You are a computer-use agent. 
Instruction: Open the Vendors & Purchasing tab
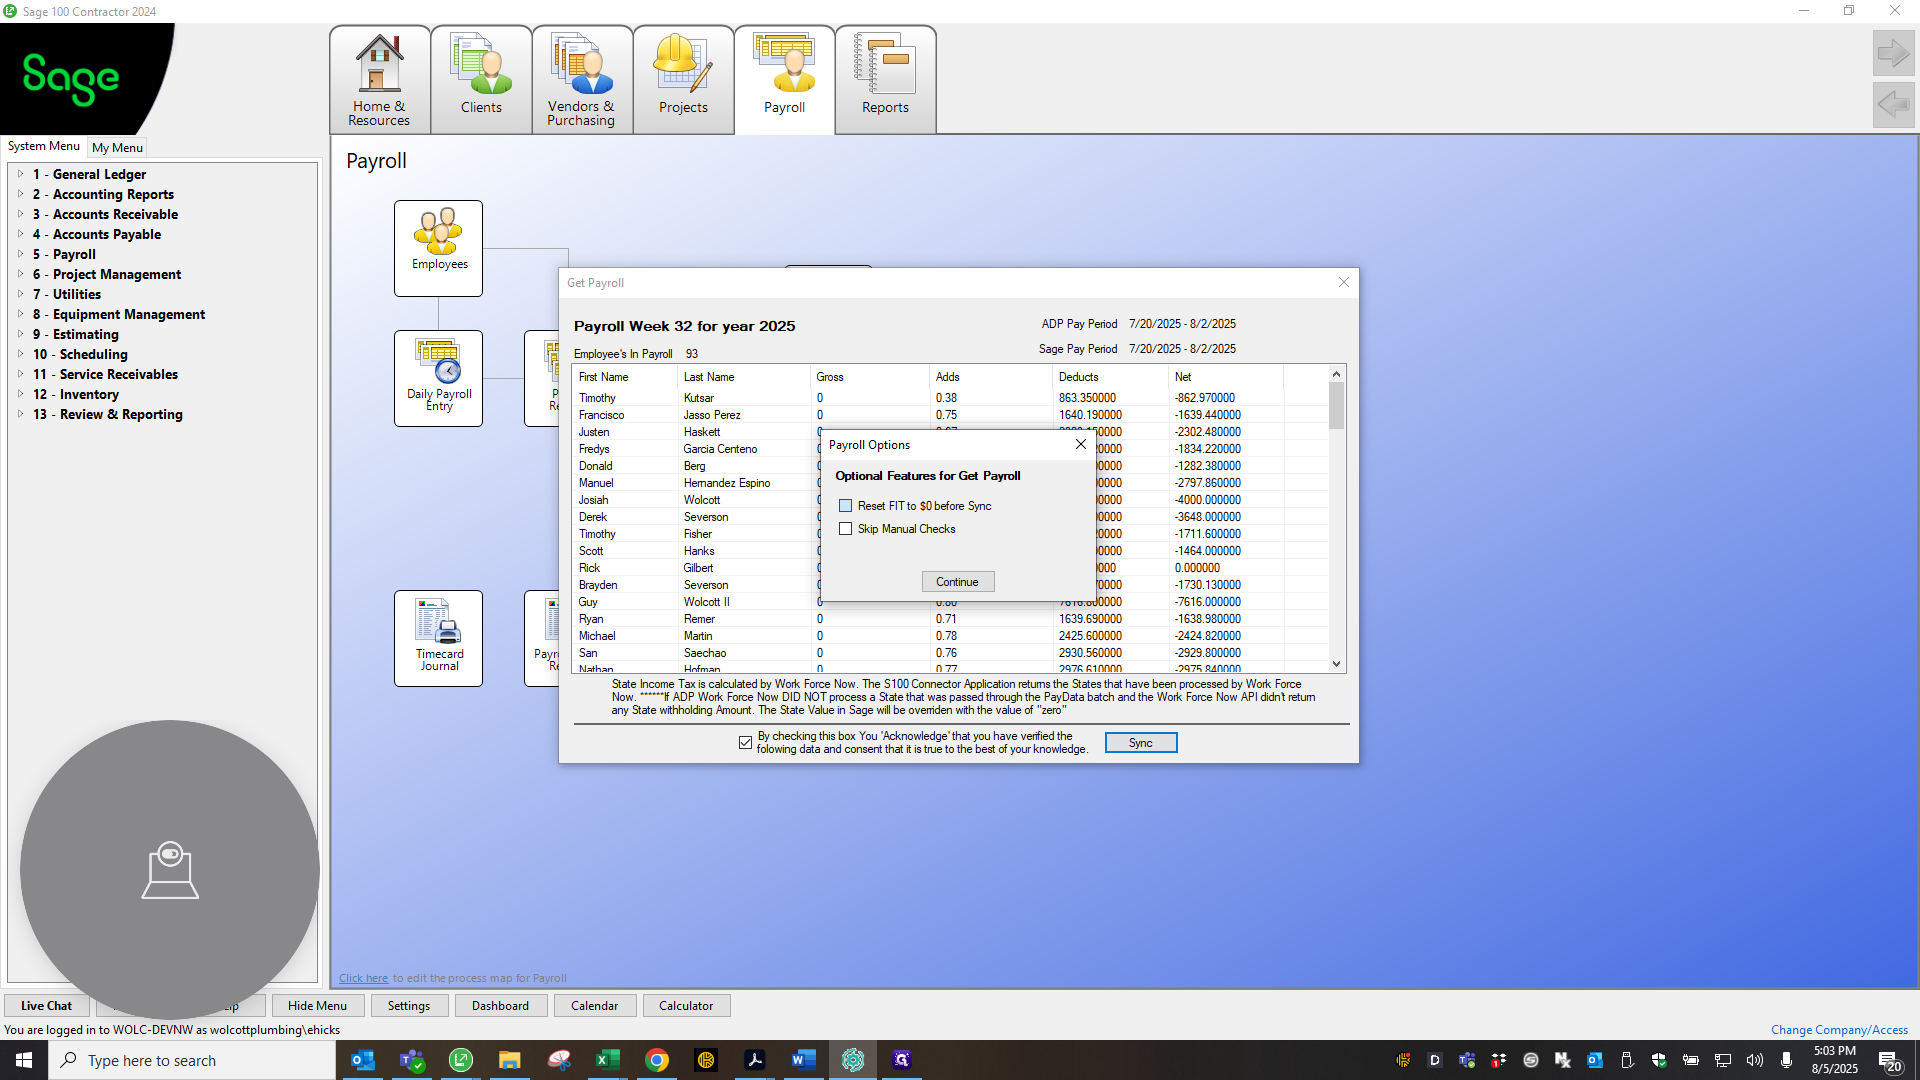[582, 80]
